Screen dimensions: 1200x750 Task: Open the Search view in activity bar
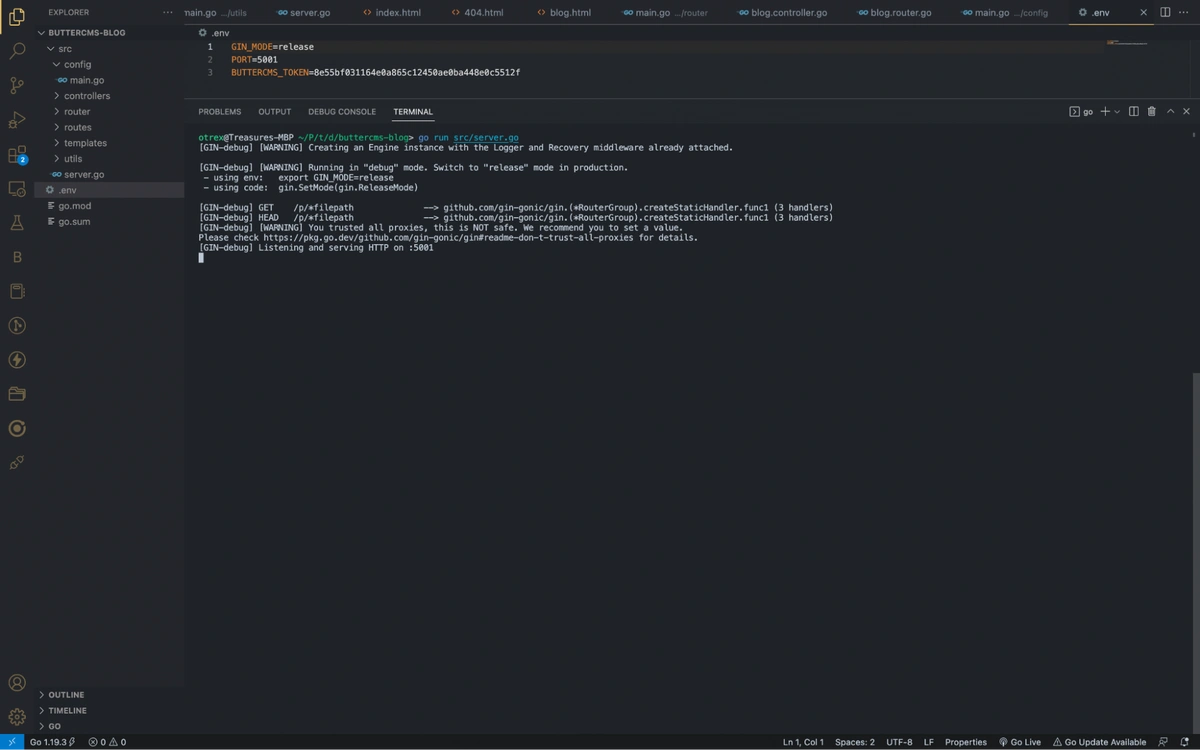coord(16,50)
